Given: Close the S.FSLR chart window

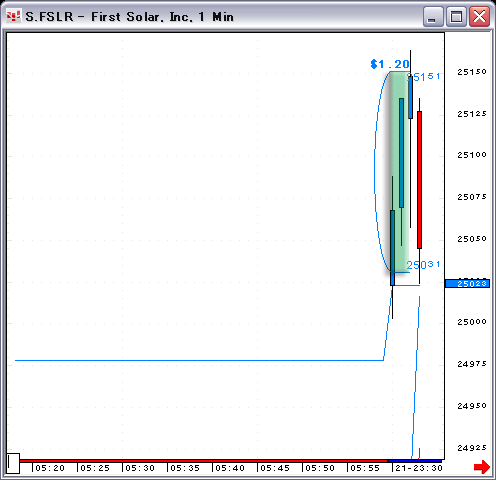Looking at the screenshot, I should tap(479, 16).
